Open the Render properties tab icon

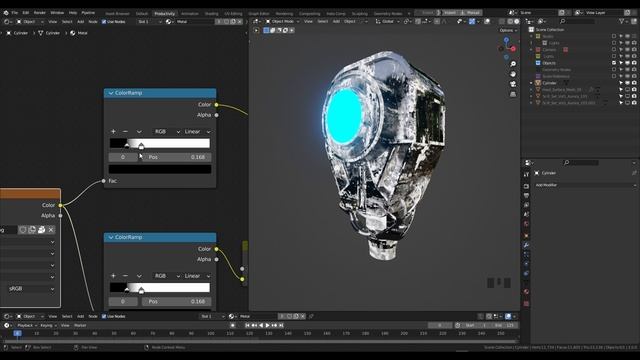[526, 186]
